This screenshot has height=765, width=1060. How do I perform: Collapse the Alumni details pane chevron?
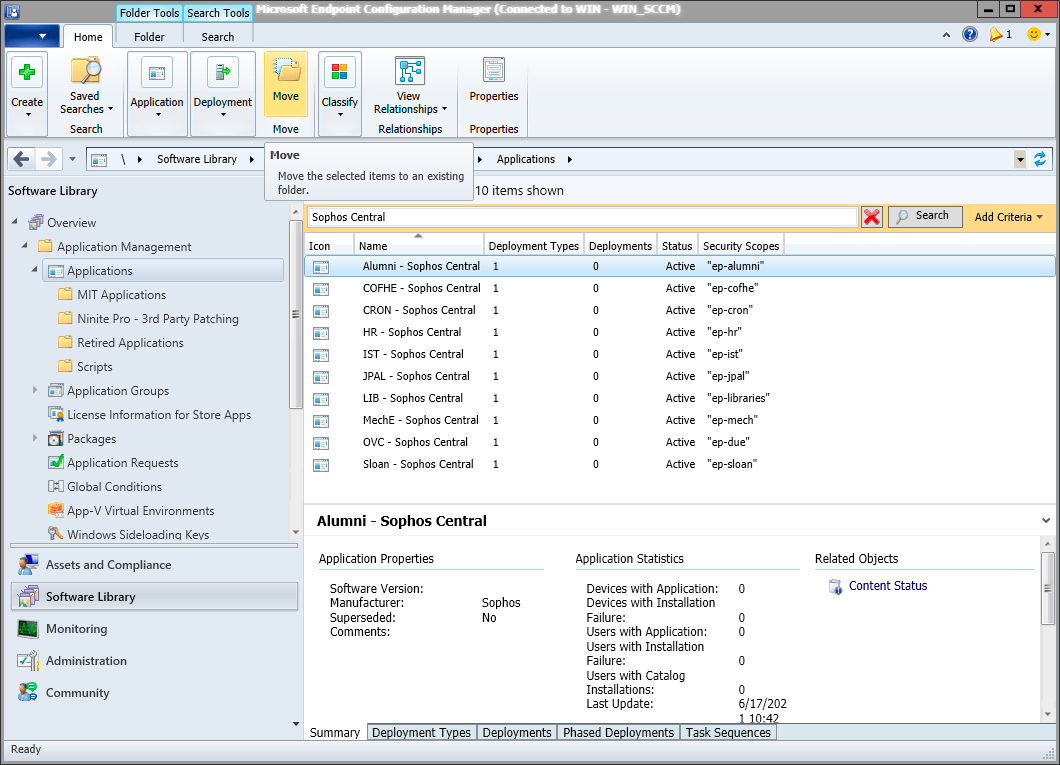pyautogui.click(x=1046, y=521)
